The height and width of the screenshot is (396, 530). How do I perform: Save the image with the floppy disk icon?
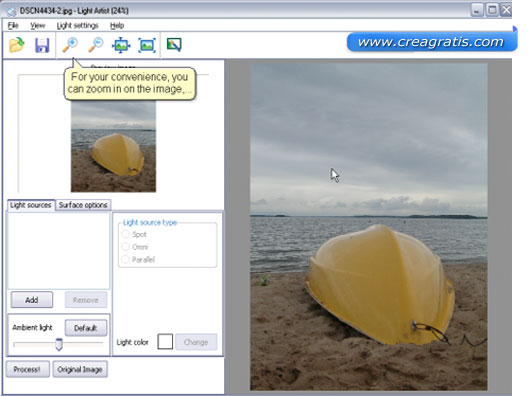coord(42,45)
